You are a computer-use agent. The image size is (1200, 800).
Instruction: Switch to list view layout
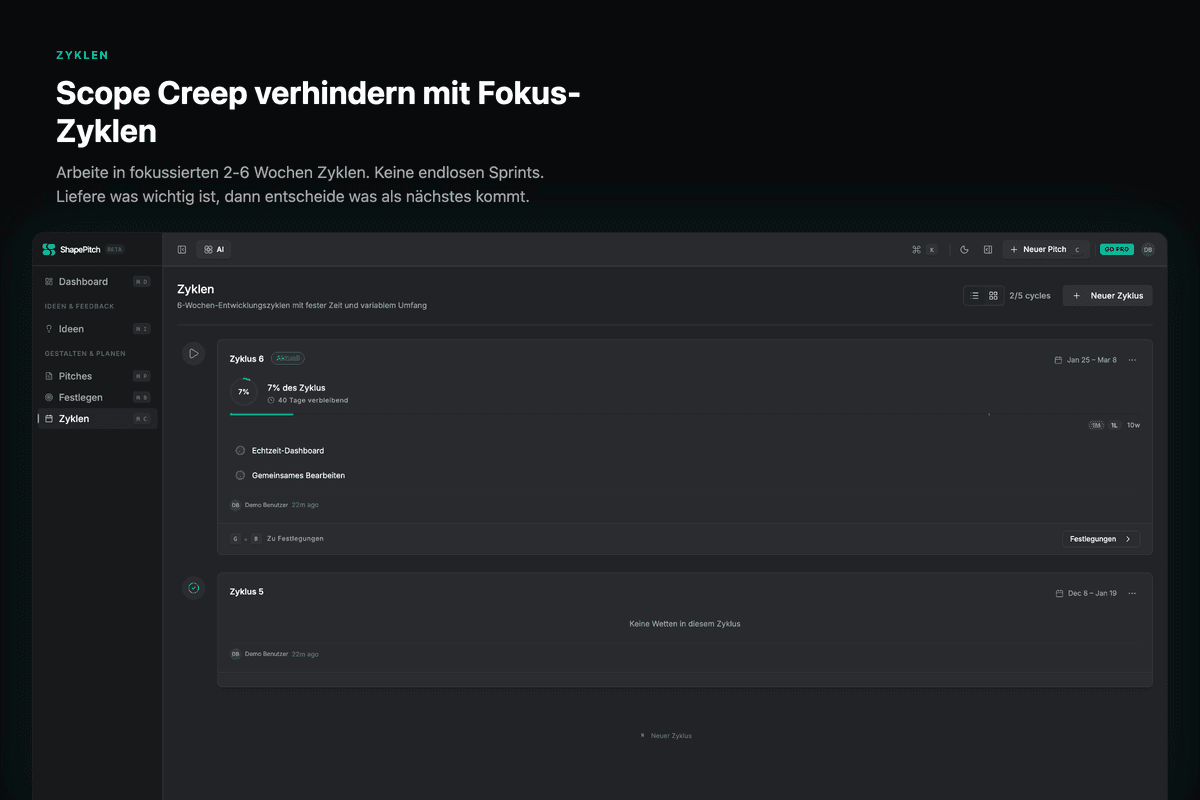pos(974,296)
